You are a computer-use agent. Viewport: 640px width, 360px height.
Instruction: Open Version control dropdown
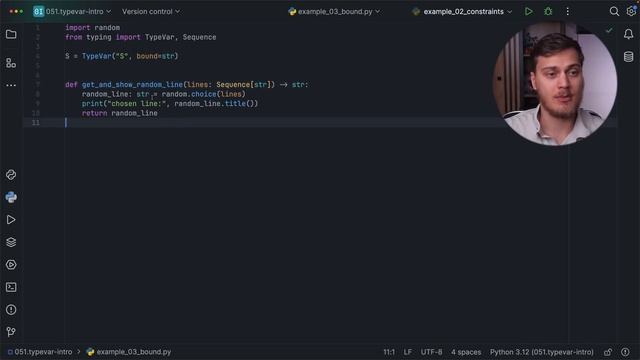pyautogui.click(x=151, y=11)
